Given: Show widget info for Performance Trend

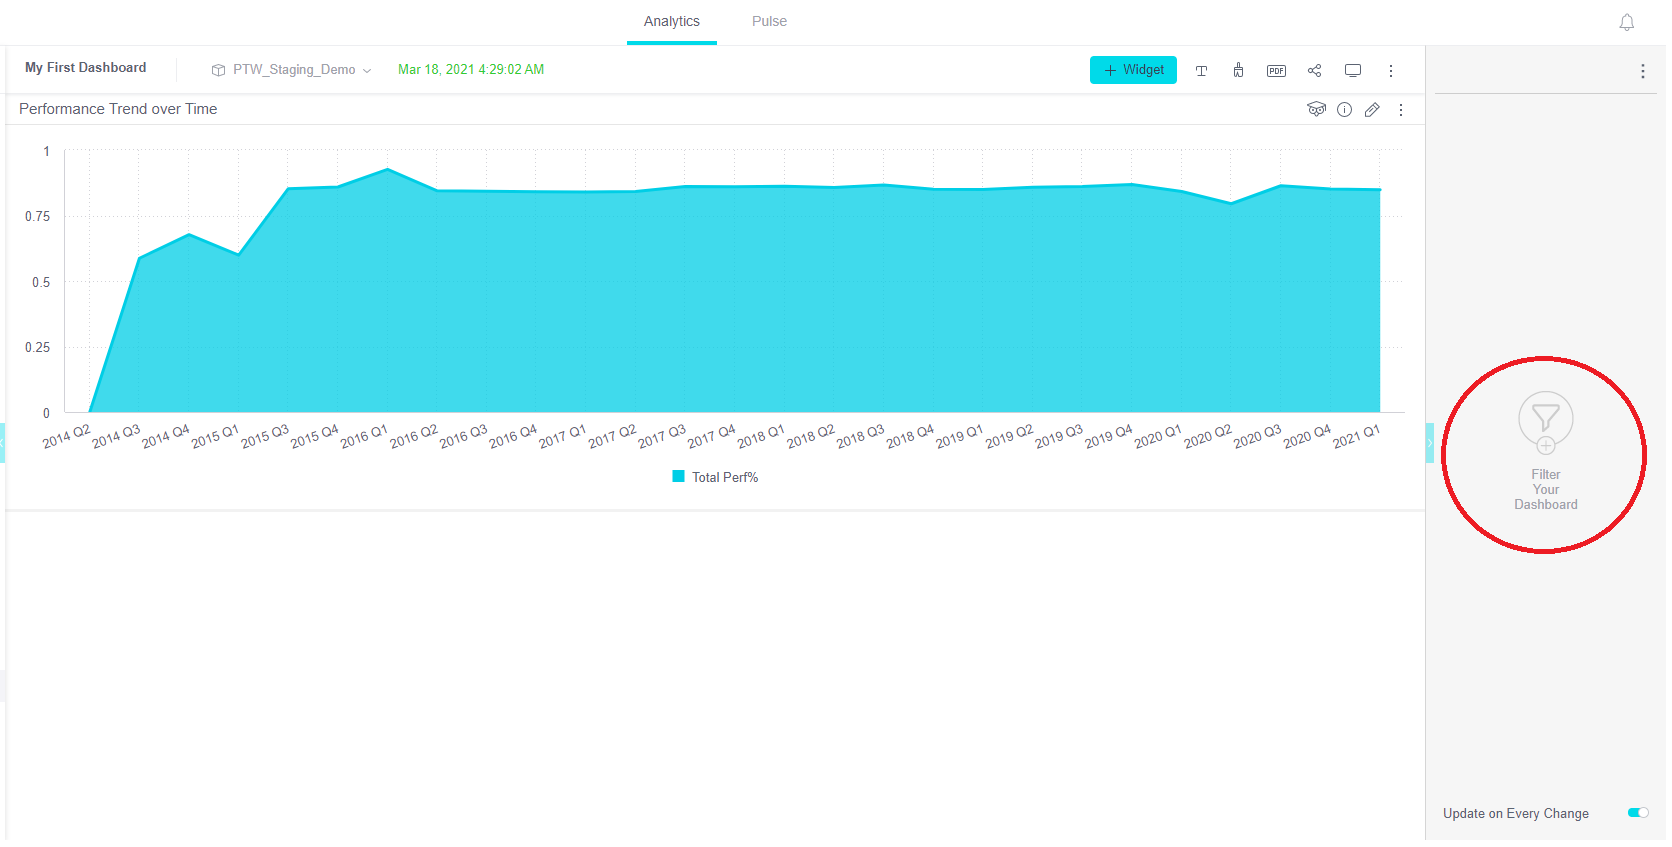Looking at the screenshot, I should click(1344, 110).
